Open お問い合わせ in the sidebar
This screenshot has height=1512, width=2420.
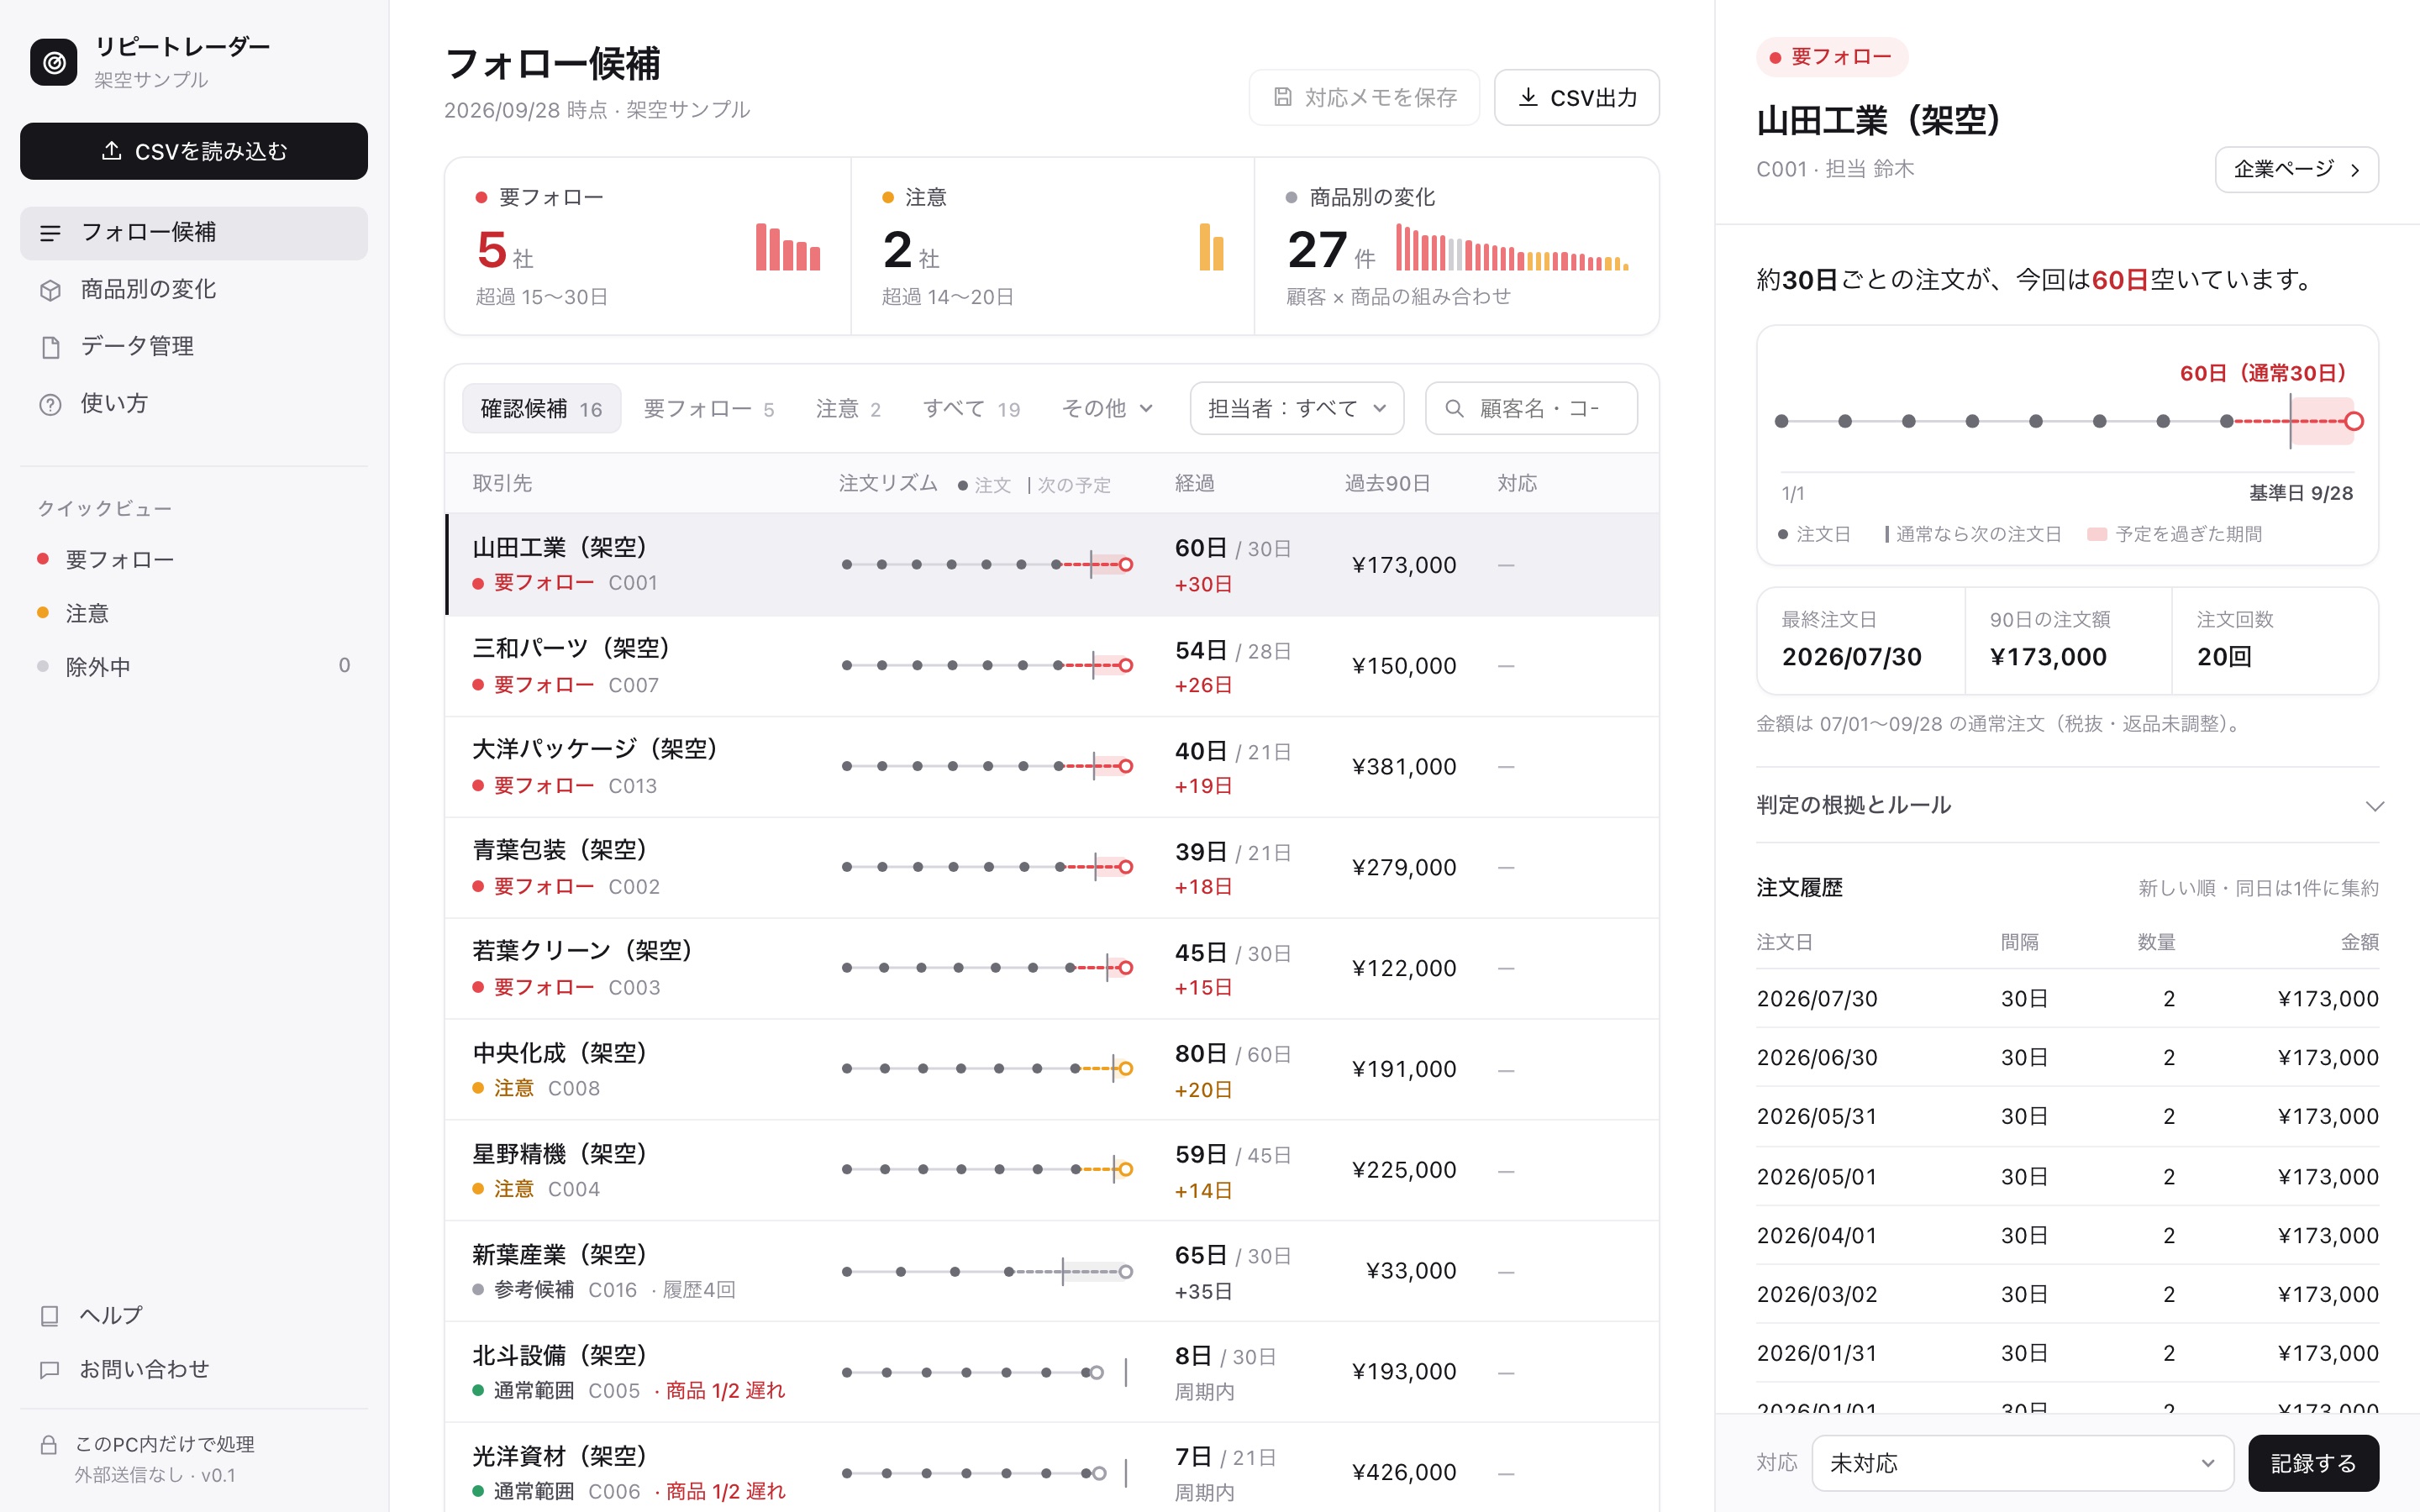[x=194, y=1370]
